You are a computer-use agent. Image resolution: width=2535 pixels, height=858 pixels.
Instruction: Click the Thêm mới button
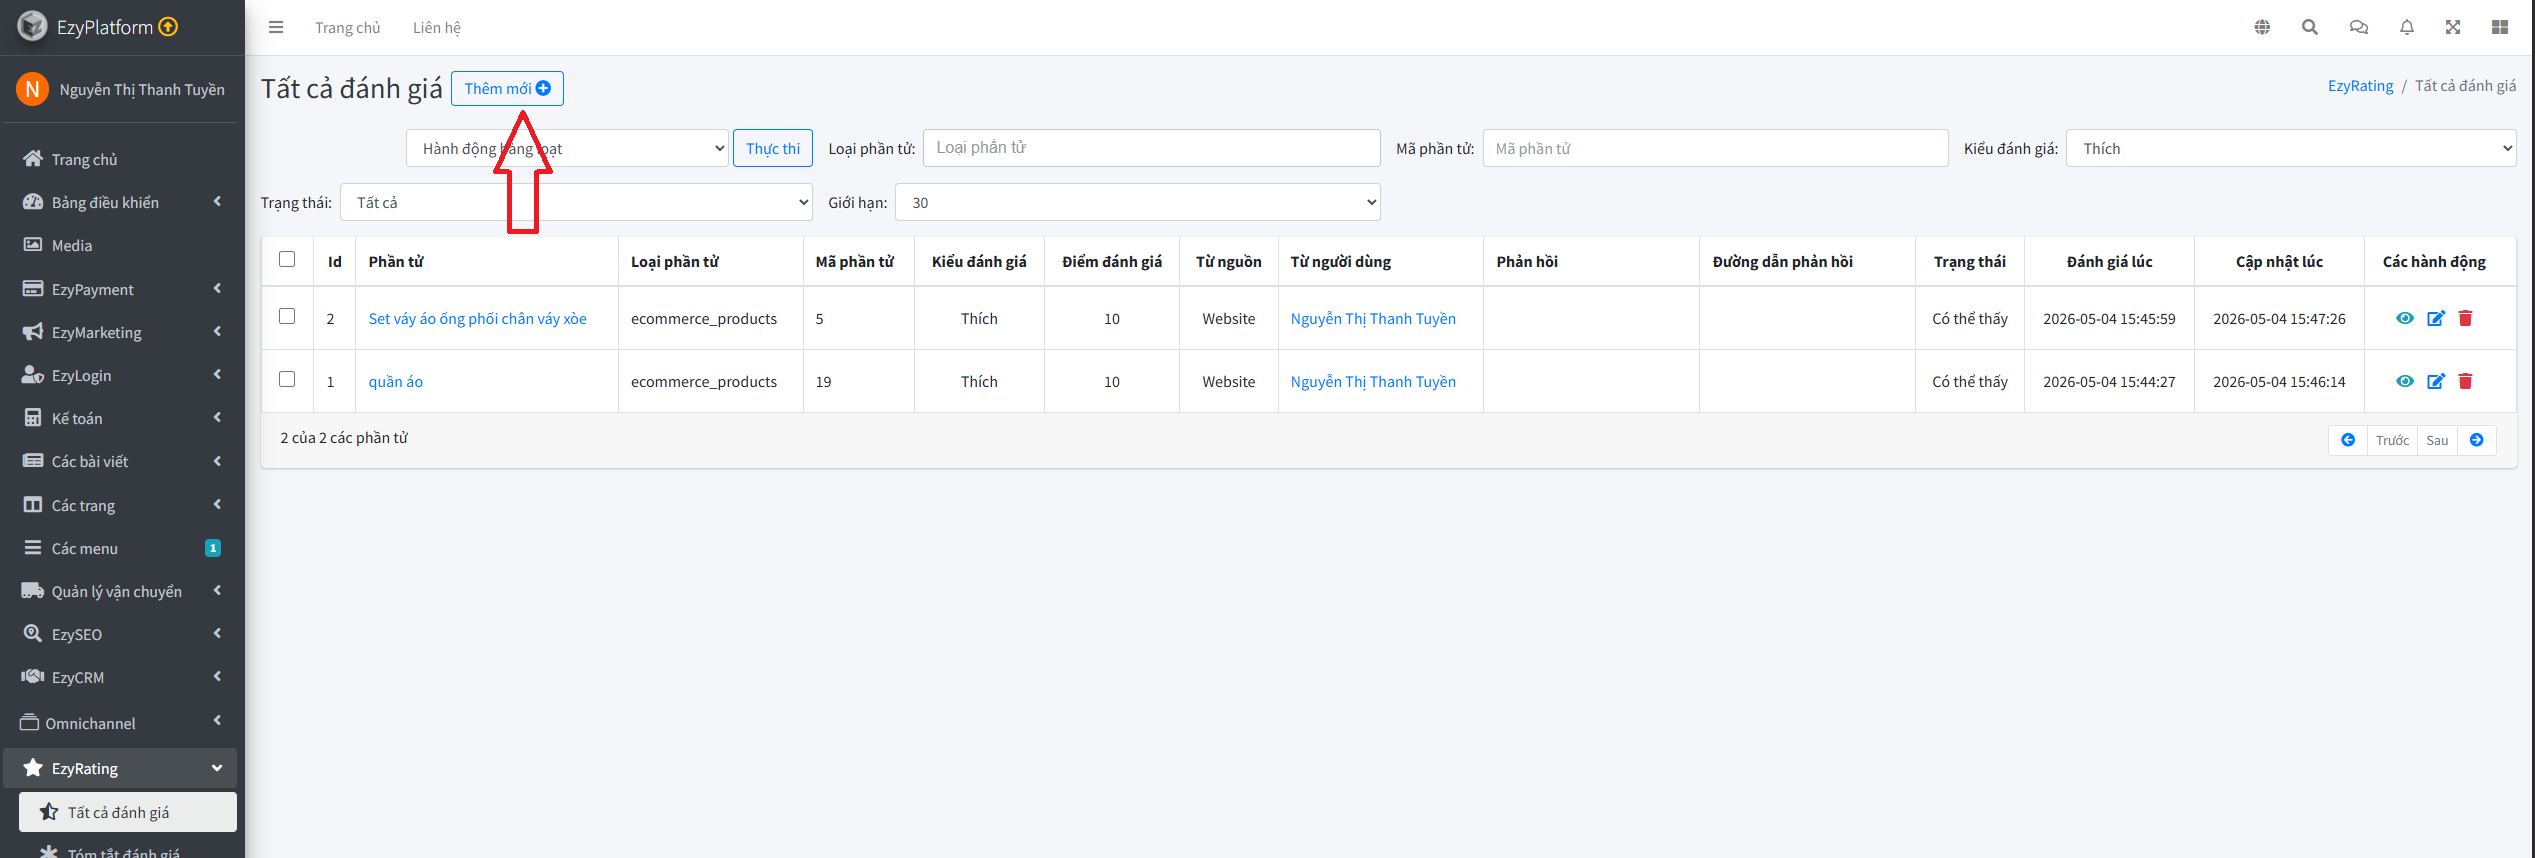pyautogui.click(x=507, y=88)
